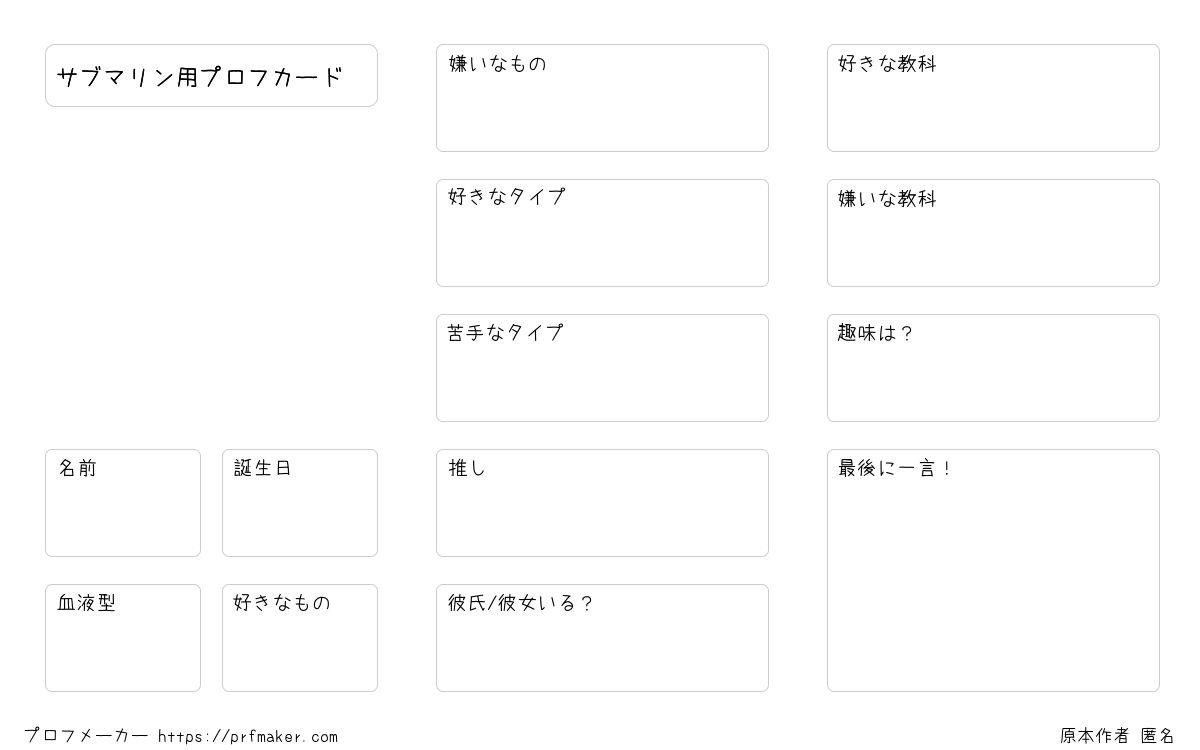Click the 誕生日 label text
The image size is (1200, 750).
263,468
